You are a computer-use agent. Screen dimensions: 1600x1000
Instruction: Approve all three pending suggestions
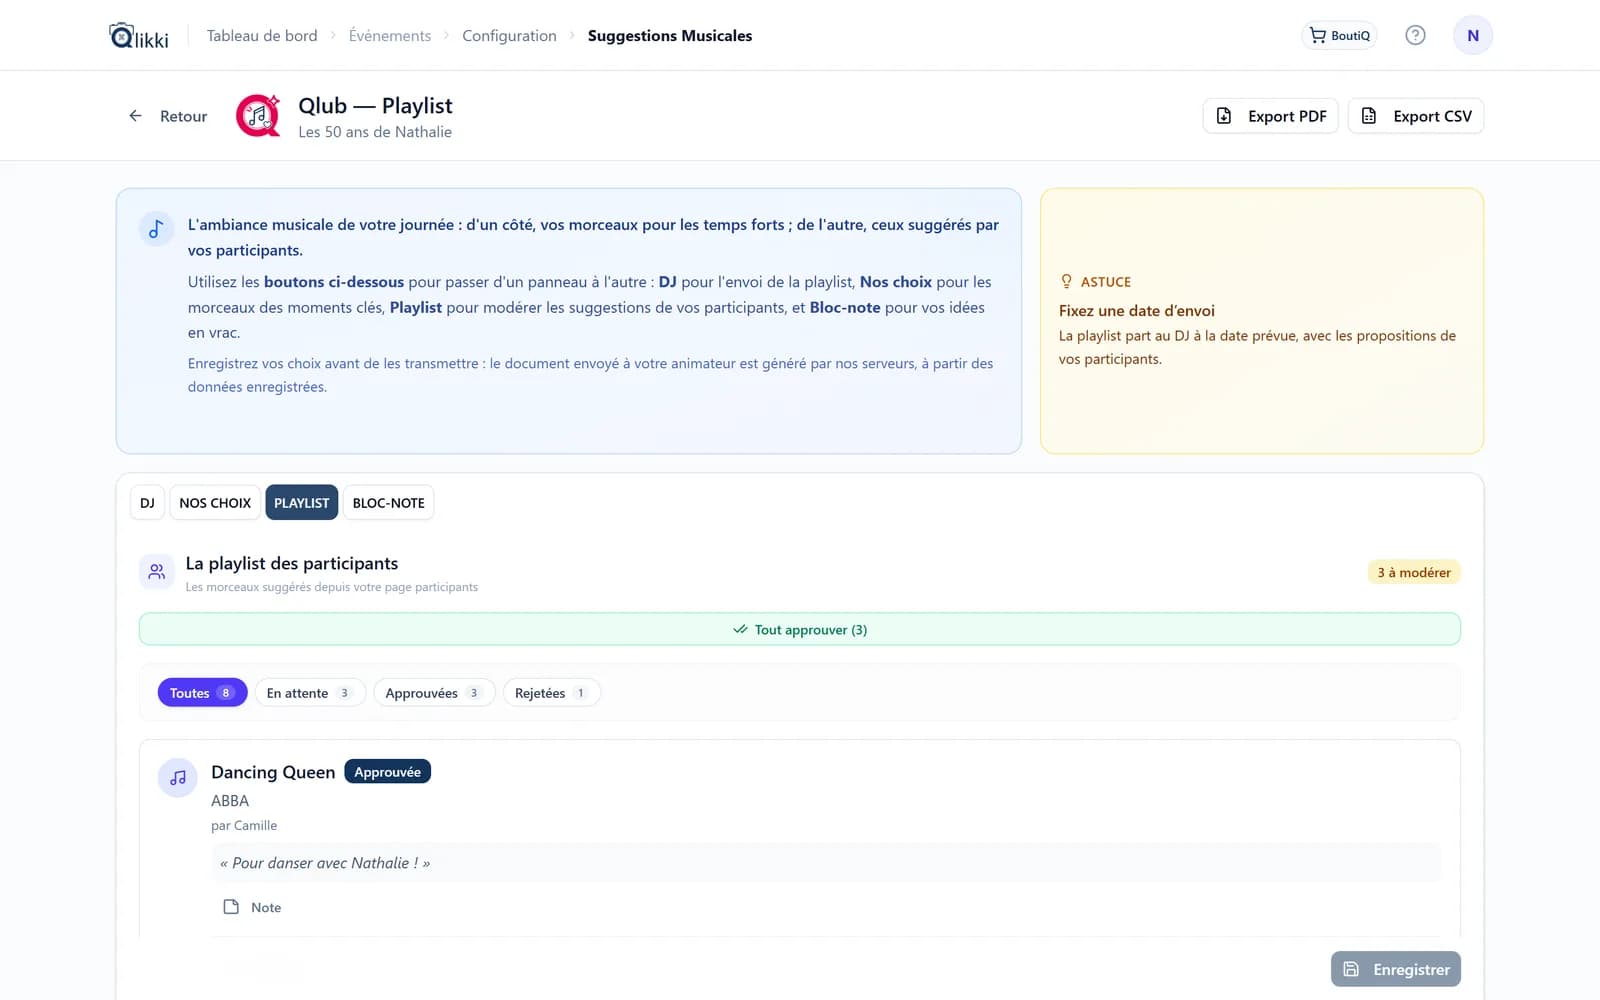[800, 630]
